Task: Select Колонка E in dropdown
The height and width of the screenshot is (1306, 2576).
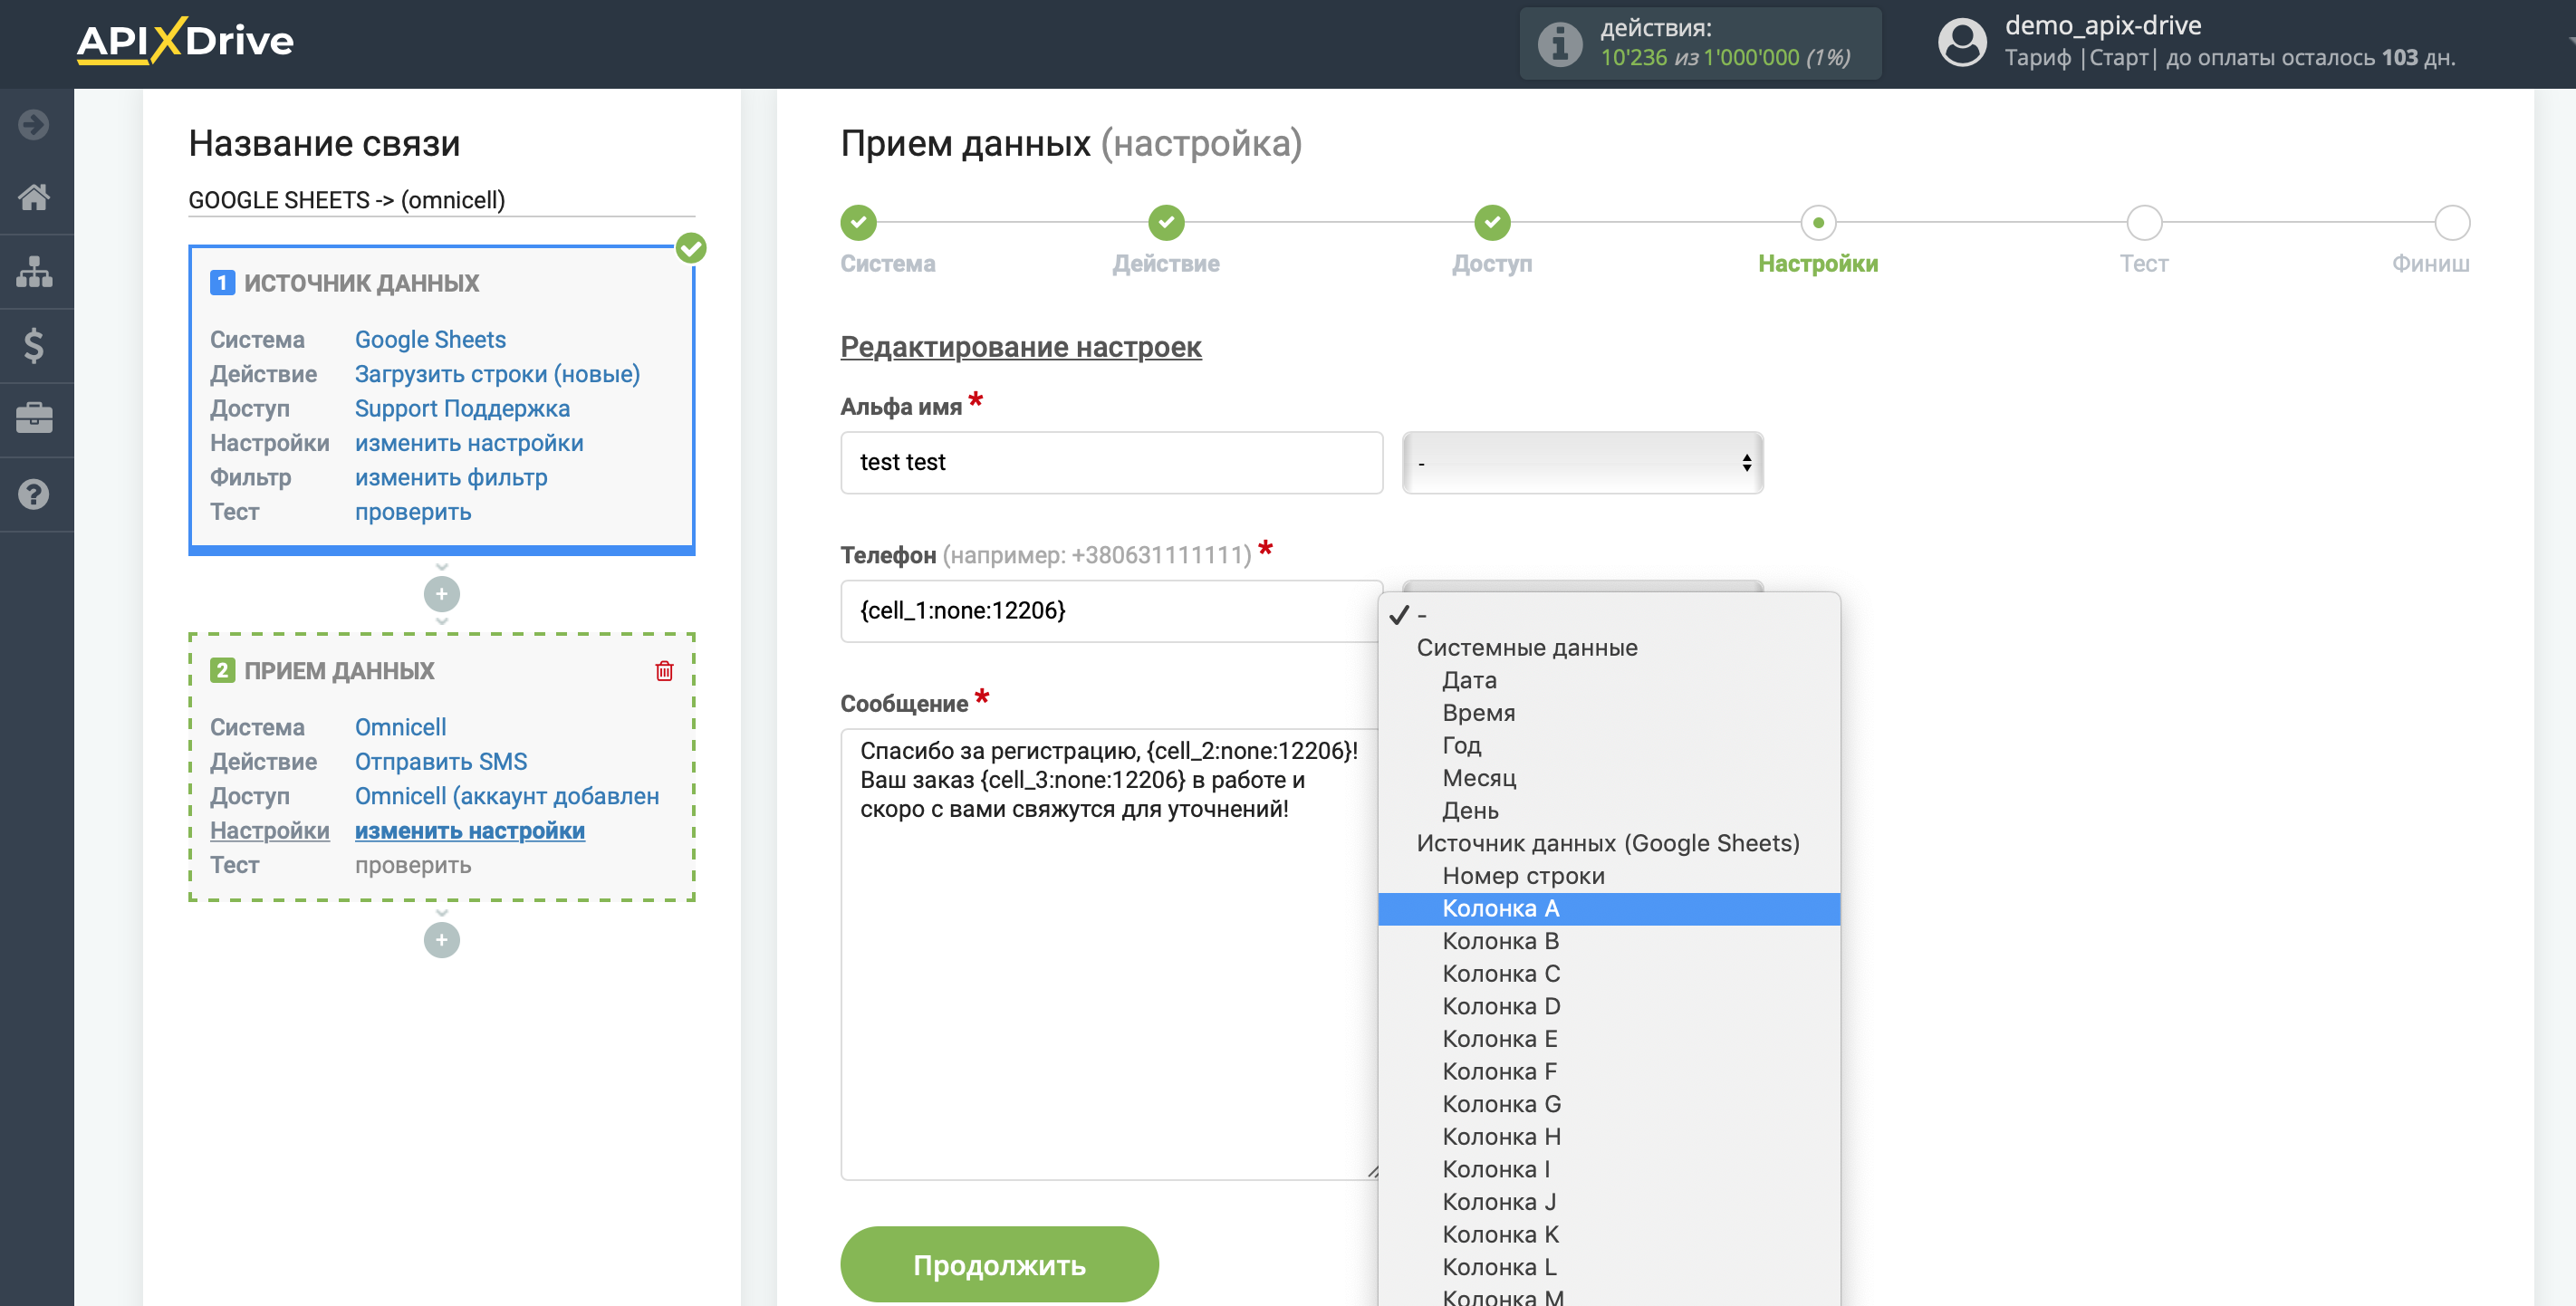Action: point(1608,1039)
